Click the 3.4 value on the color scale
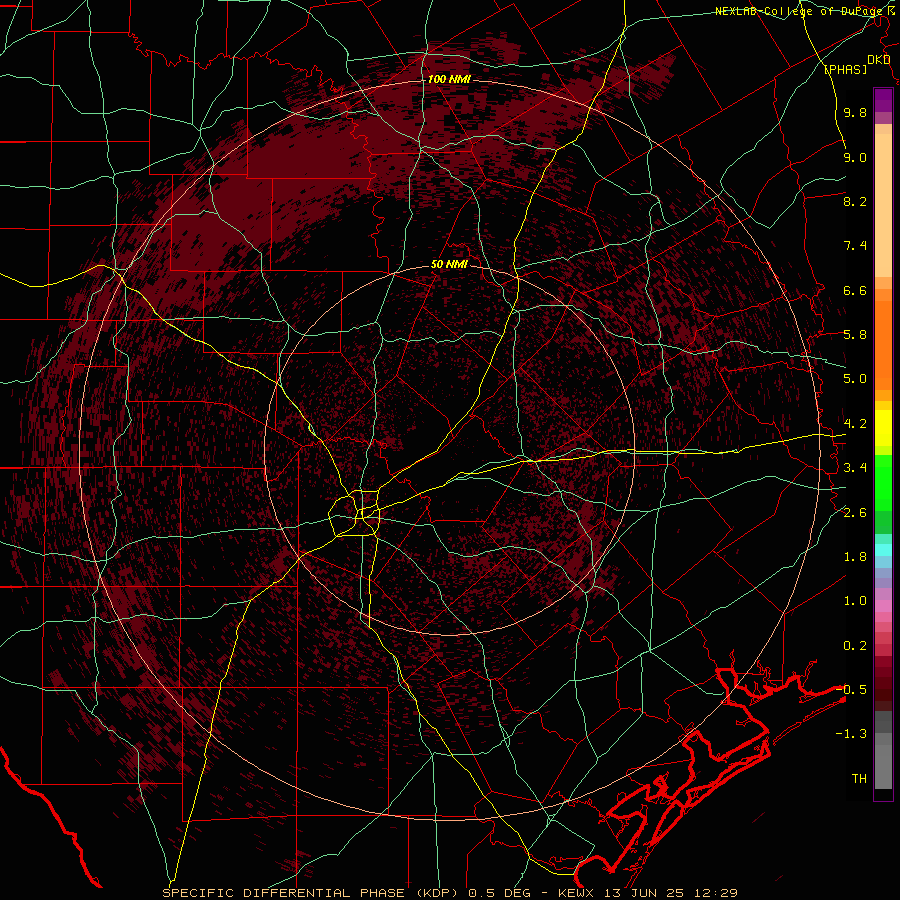 click(855, 468)
